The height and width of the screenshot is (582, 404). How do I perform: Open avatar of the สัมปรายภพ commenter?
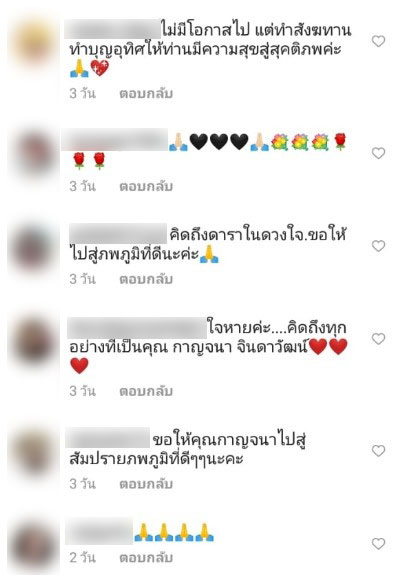34,452
